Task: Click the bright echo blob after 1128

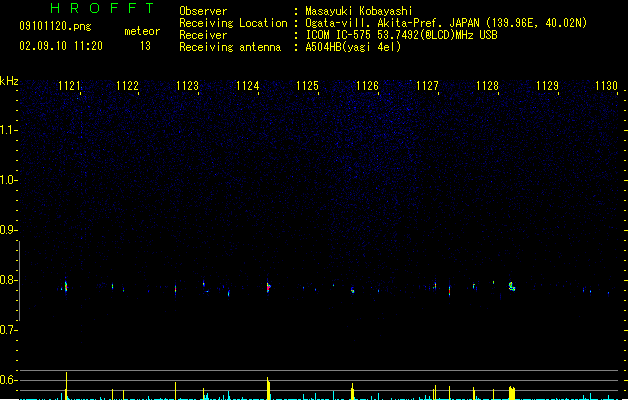Action: pyautogui.click(x=511, y=286)
